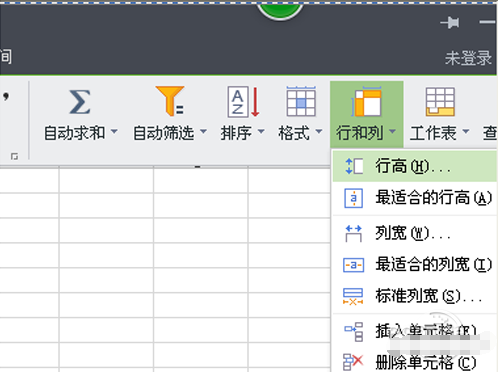The image size is (498, 372).
Task: Click the 工作表 icon
Action: point(440,102)
